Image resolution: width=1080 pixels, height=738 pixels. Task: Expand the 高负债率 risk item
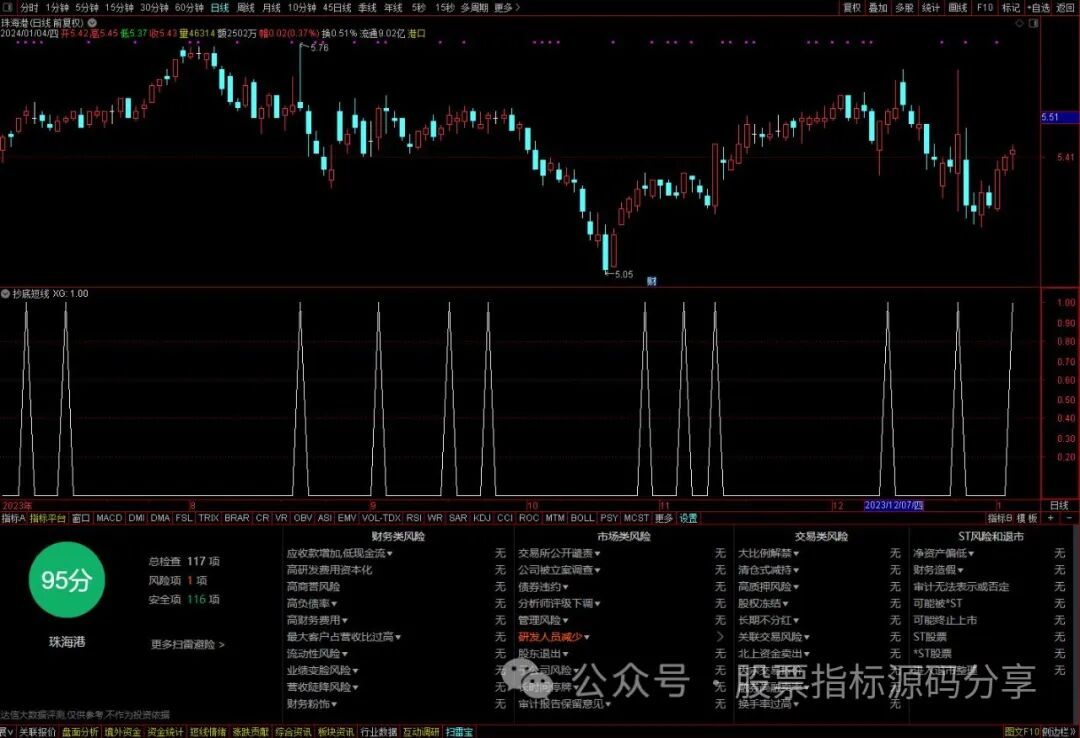pyautogui.click(x=312, y=604)
